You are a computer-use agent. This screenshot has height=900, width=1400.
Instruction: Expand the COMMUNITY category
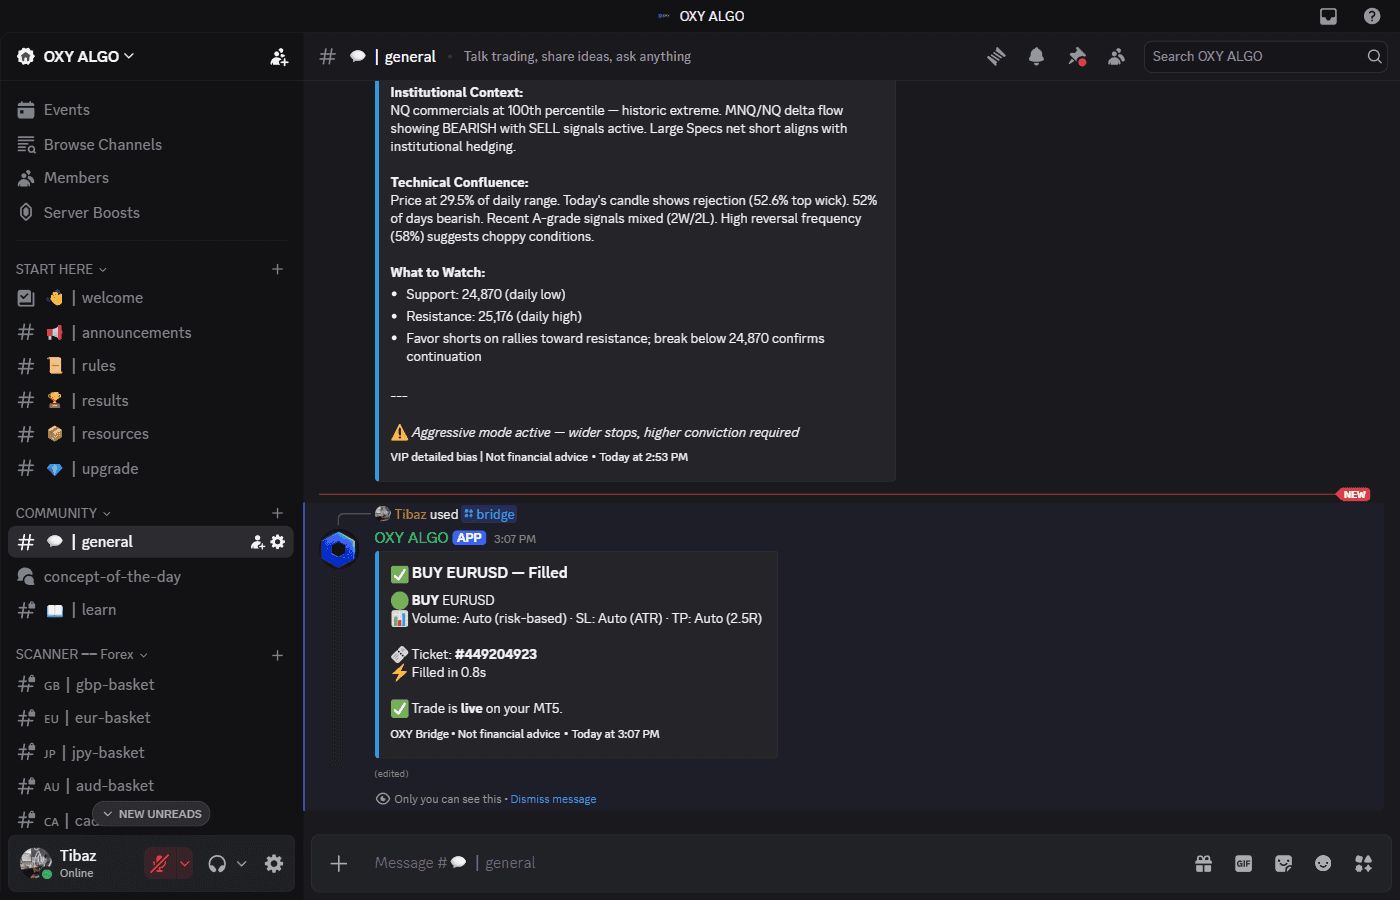coord(55,512)
